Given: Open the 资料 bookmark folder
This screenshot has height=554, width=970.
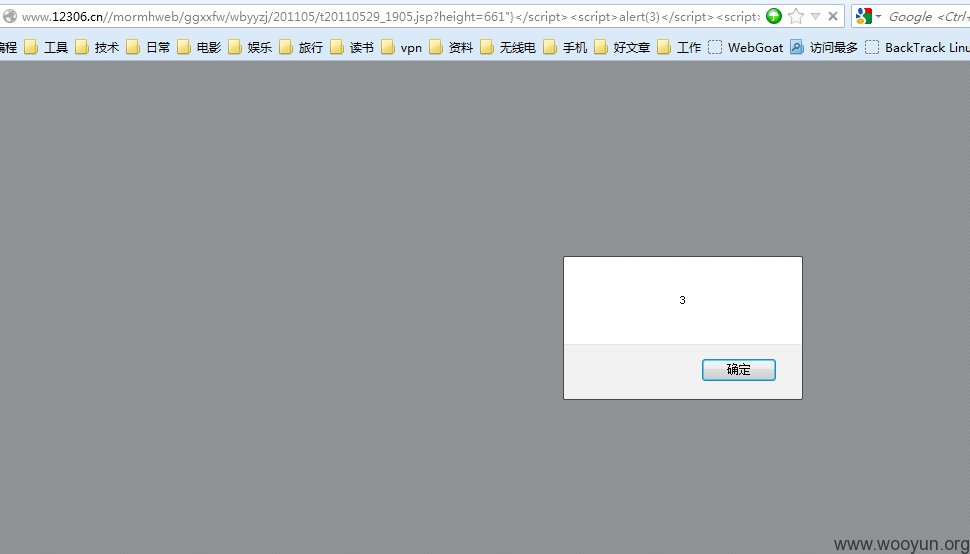Looking at the screenshot, I should (x=452, y=47).
